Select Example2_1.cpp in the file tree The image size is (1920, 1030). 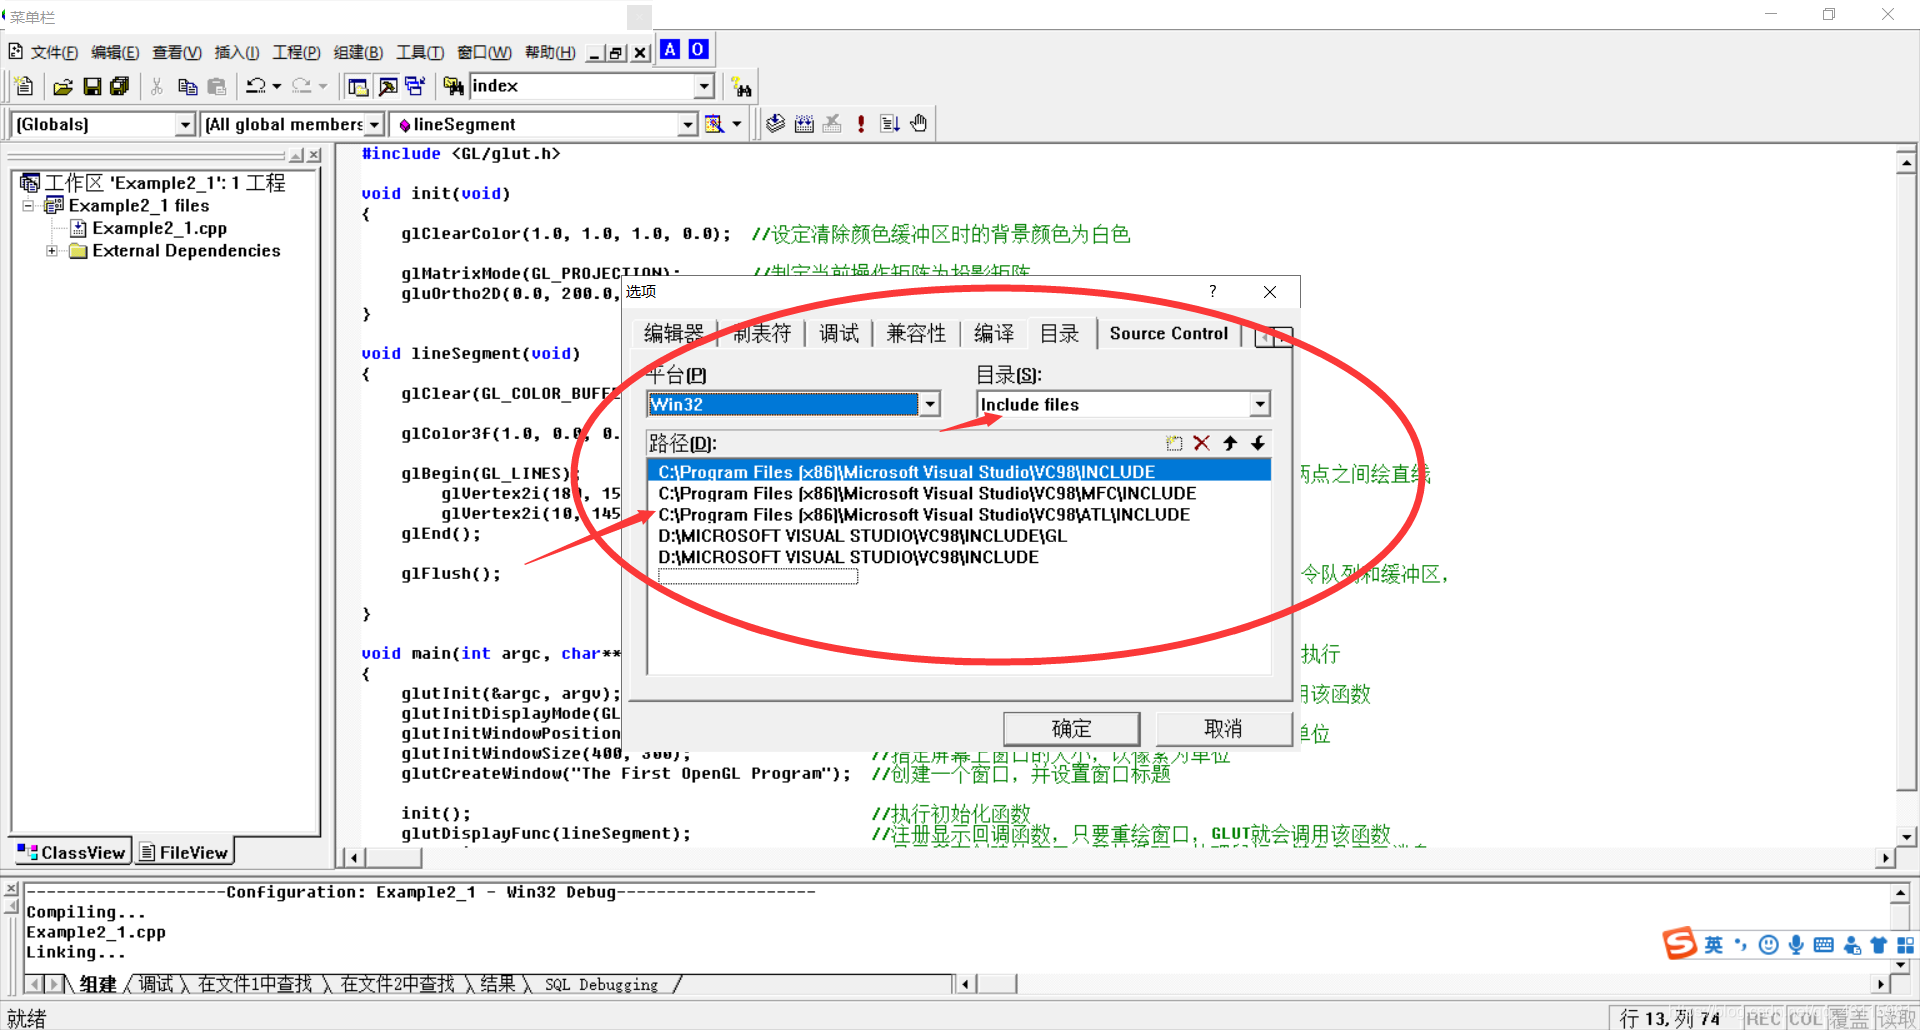point(159,228)
